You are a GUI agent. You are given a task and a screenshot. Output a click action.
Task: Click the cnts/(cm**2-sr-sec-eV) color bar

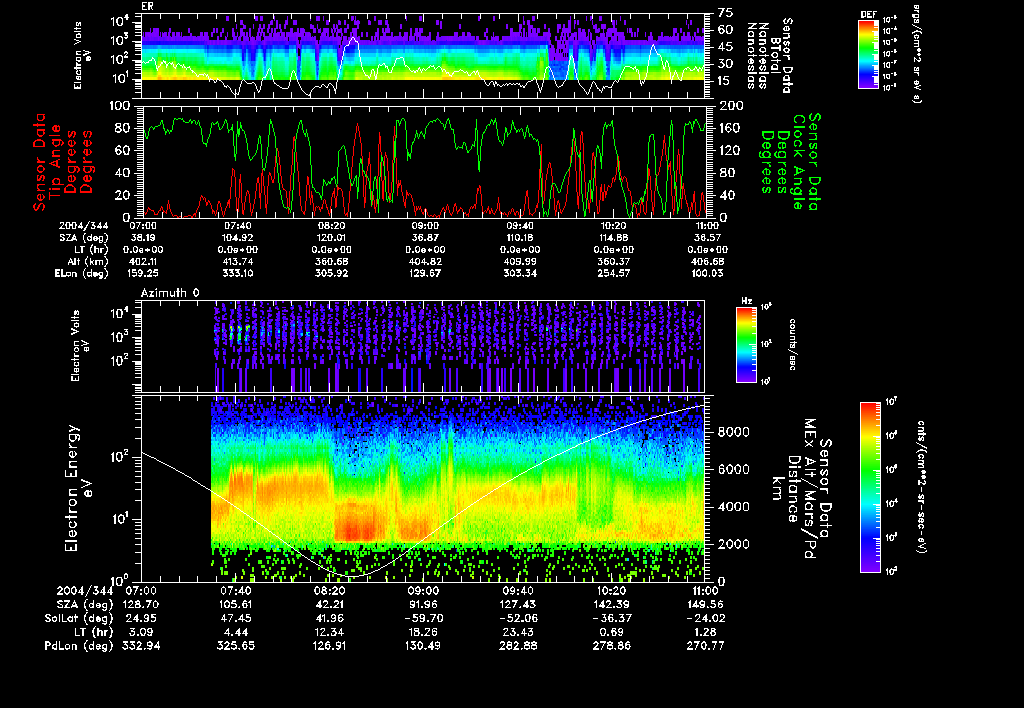click(870, 487)
